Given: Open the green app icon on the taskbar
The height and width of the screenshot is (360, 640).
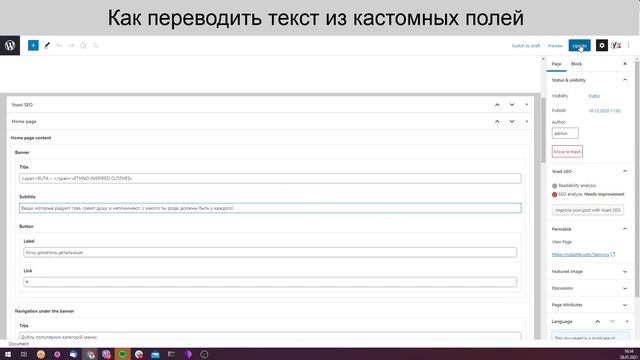Looking at the screenshot, I should tap(122, 354).
